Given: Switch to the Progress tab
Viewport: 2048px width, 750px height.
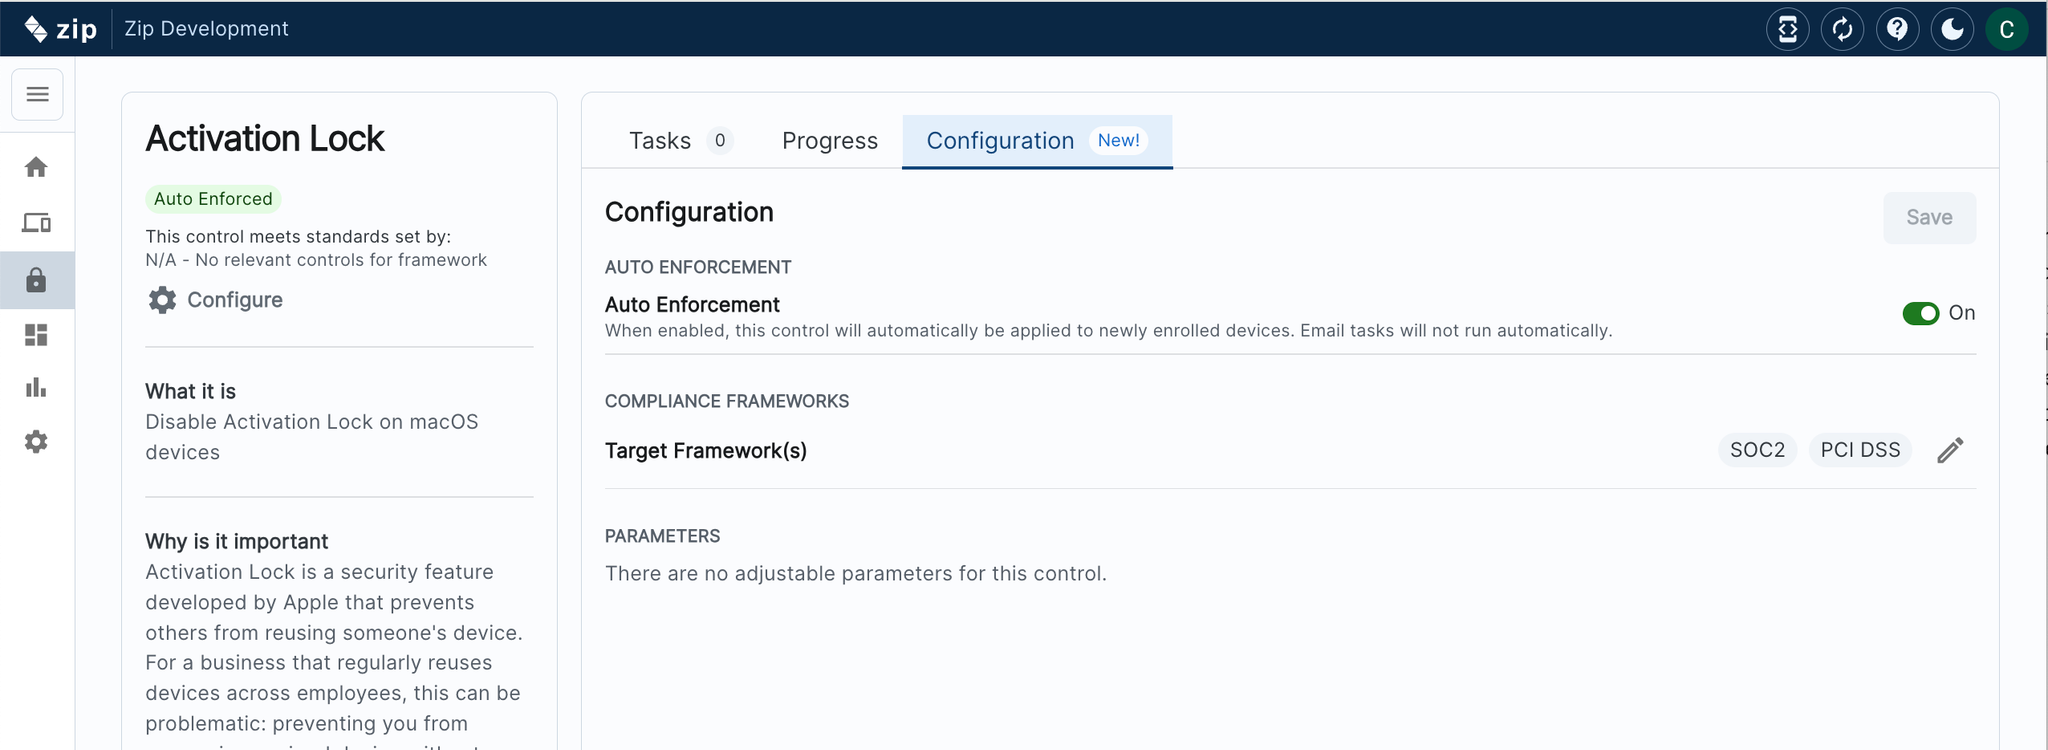Looking at the screenshot, I should pyautogui.click(x=829, y=141).
